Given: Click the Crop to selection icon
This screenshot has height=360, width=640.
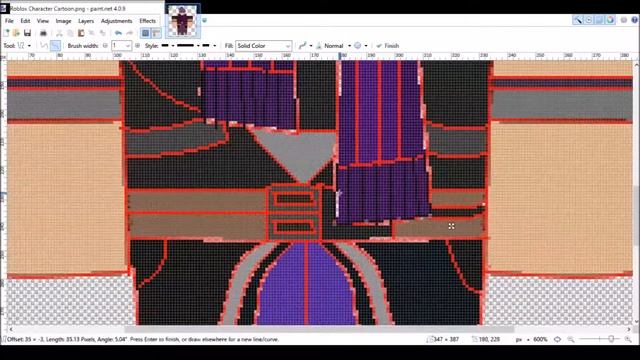Looking at the screenshot, I should [92, 33].
